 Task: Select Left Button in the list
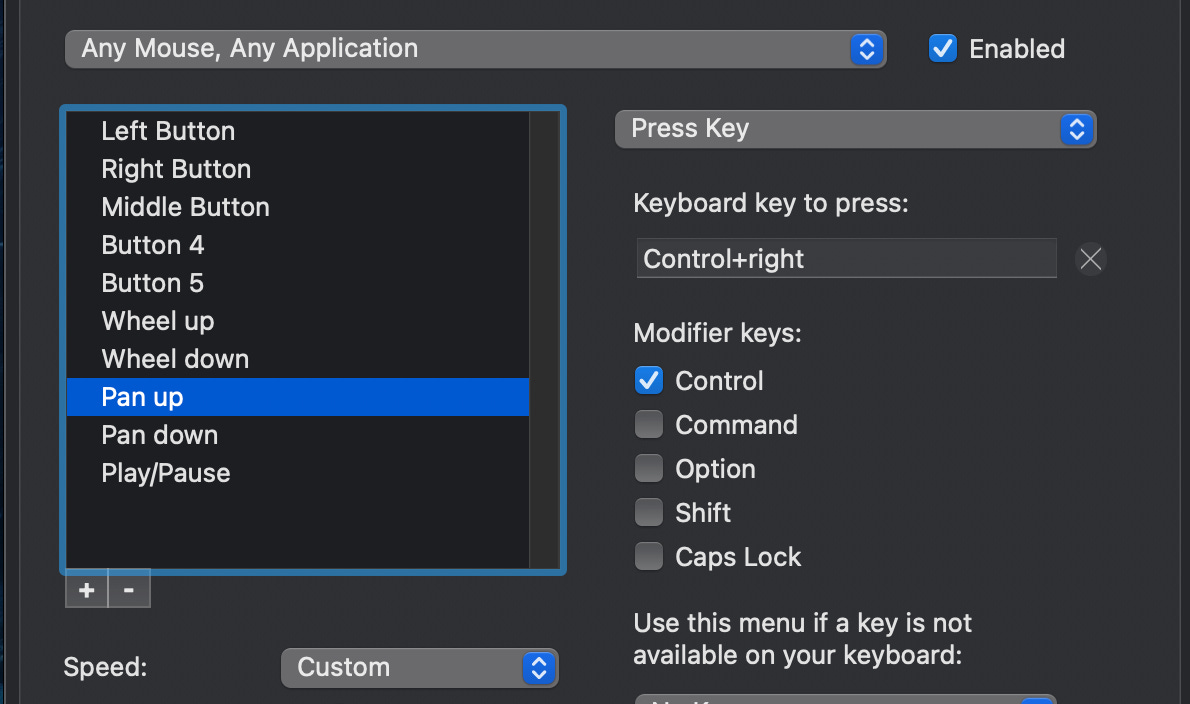168,131
